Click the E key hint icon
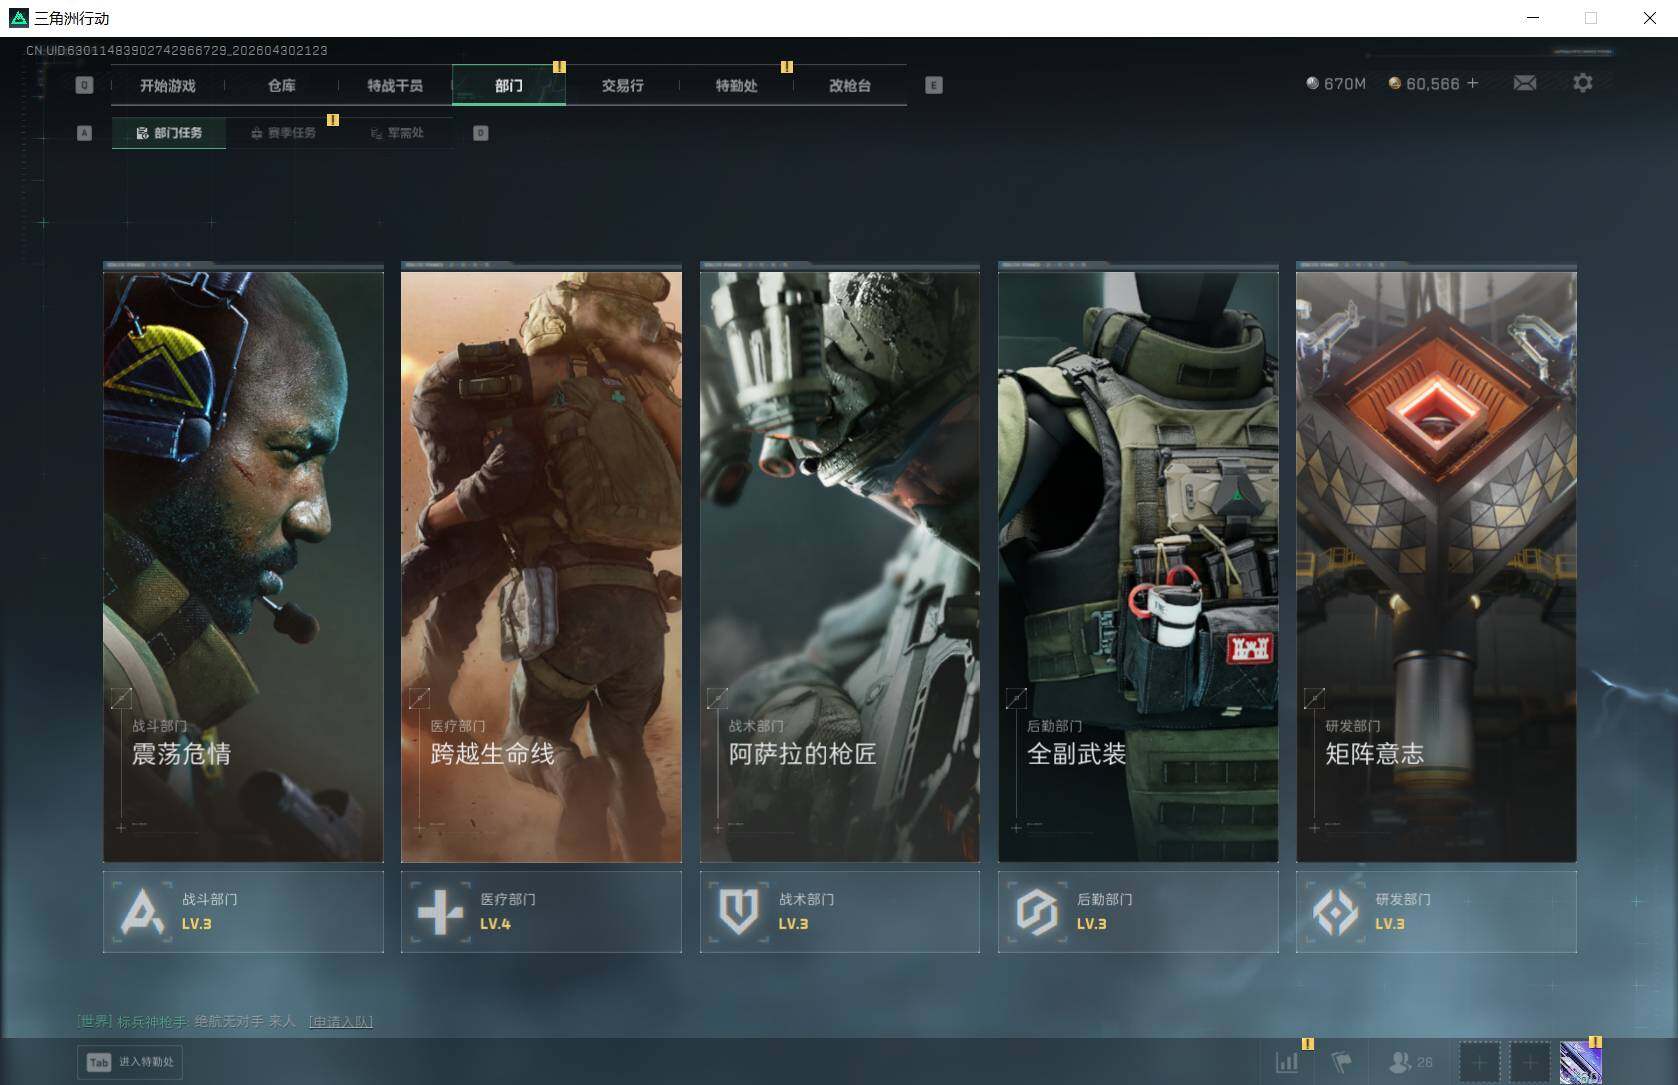Viewport: 1678px width, 1085px height. [x=933, y=85]
